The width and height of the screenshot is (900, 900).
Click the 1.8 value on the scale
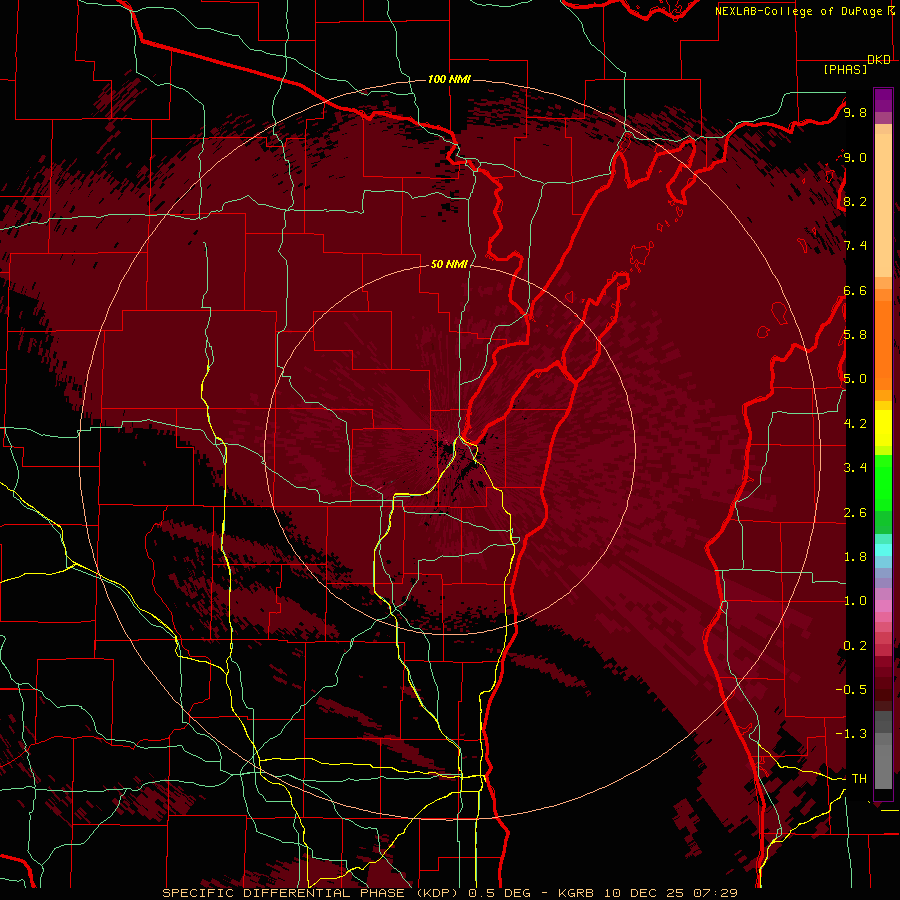point(855,557)
